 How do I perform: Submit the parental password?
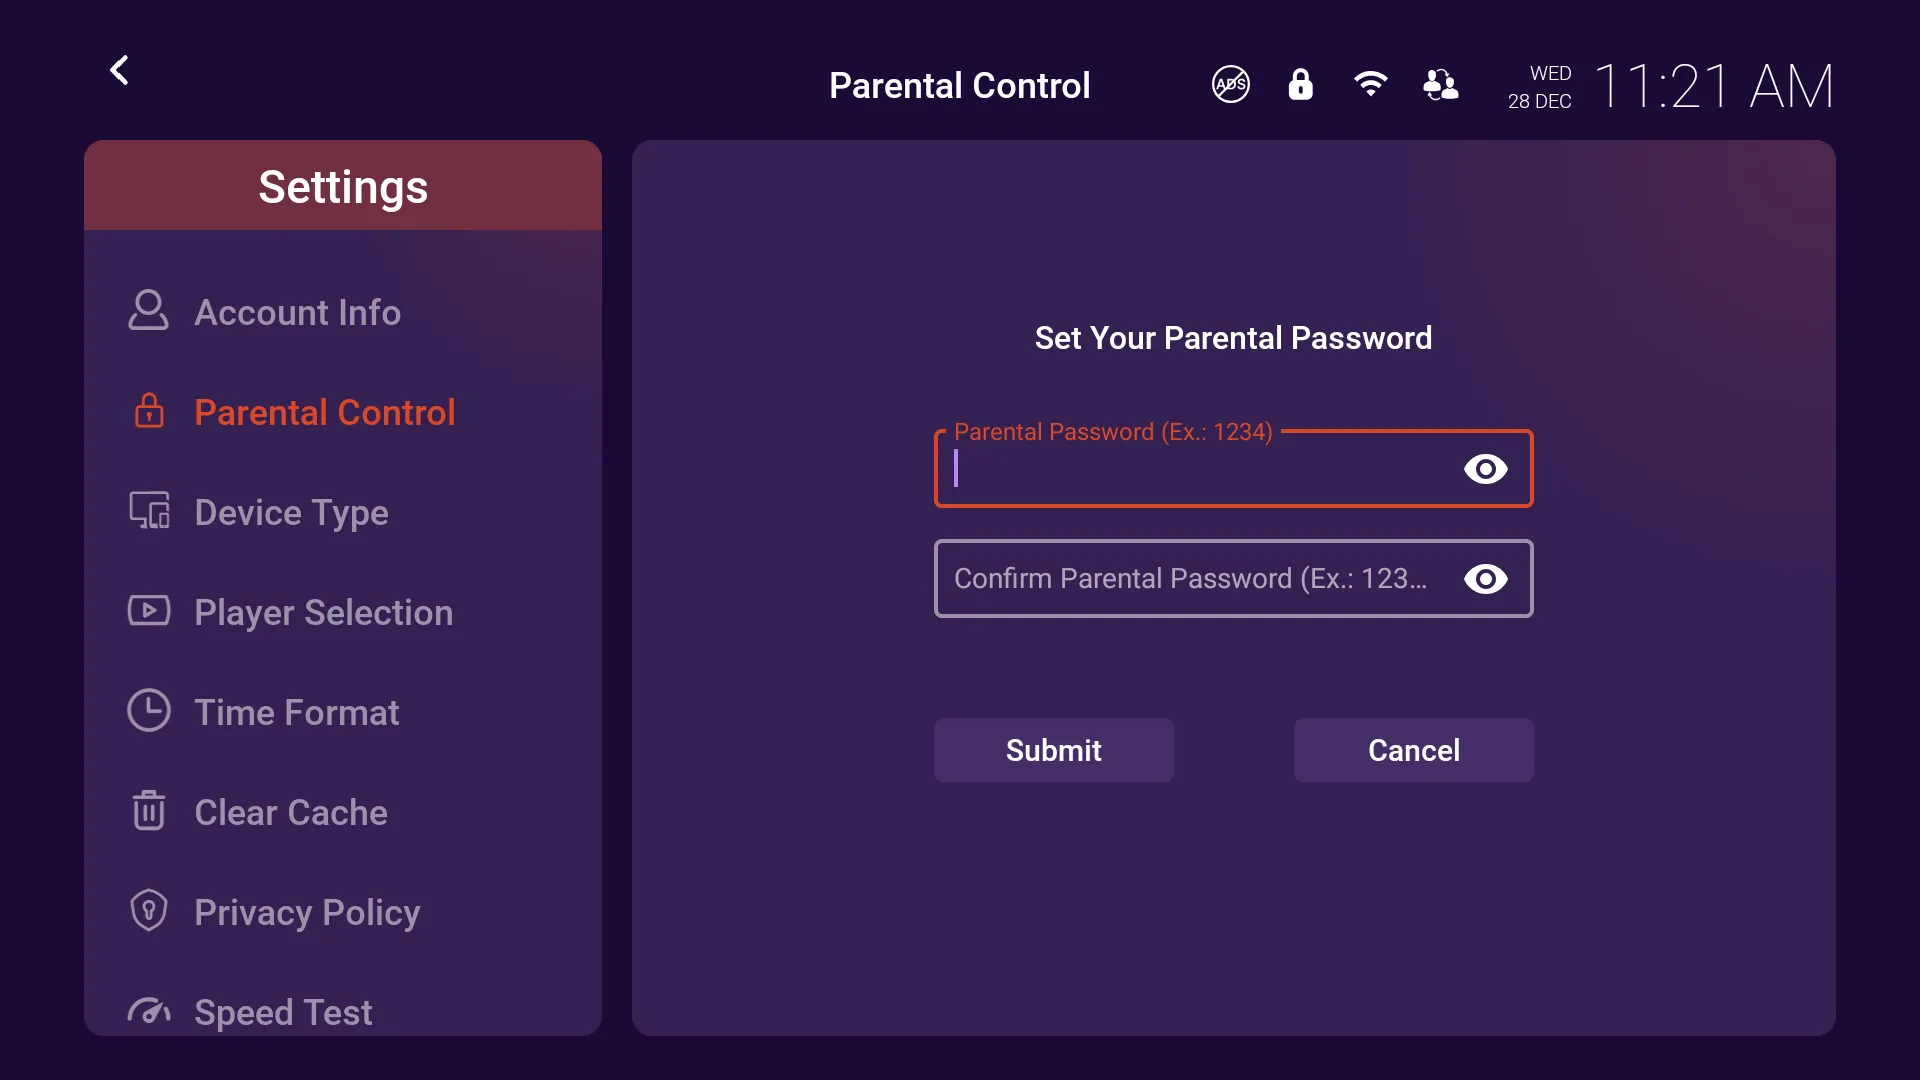[x=1053, y=750]
